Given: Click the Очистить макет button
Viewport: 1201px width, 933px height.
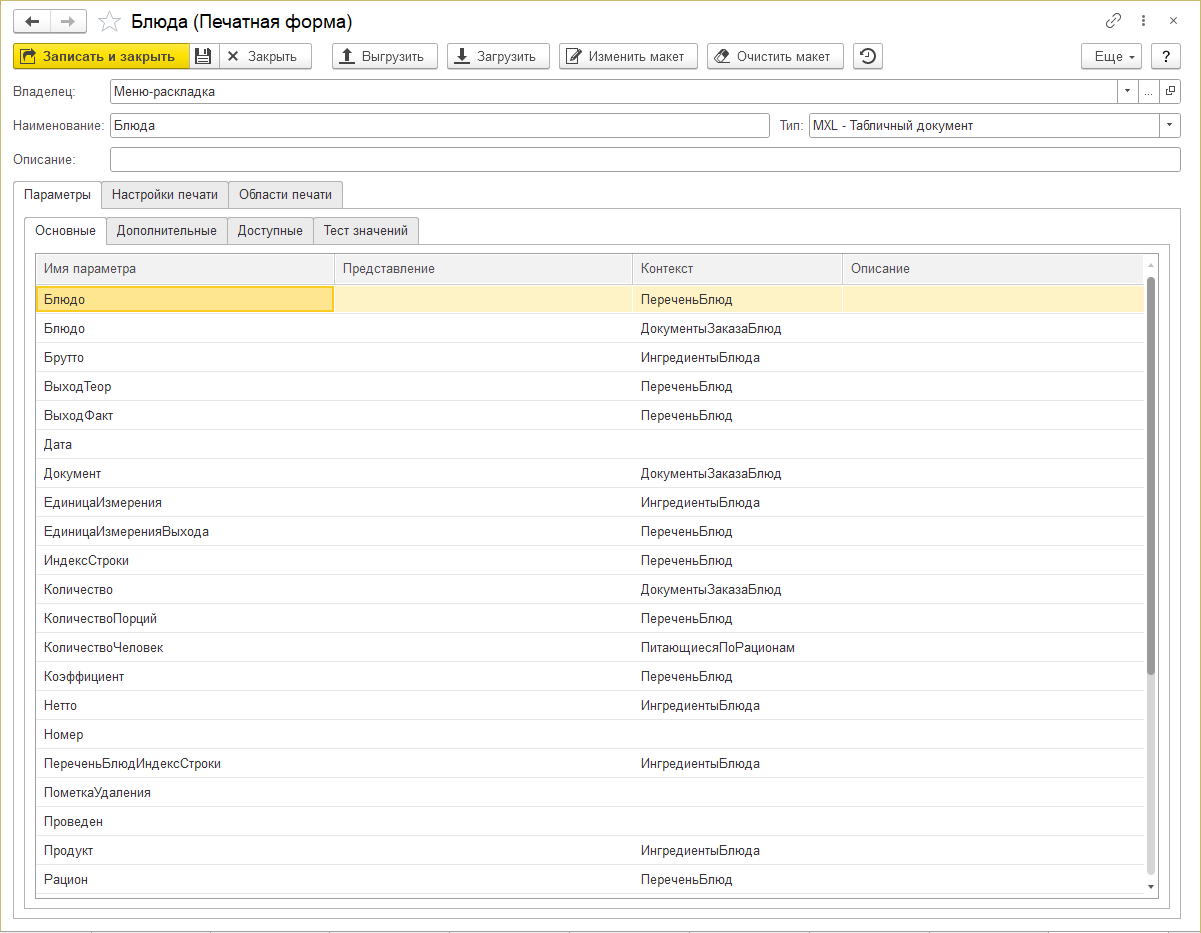Looking at the screenshot, I should [x=774, y=57].
